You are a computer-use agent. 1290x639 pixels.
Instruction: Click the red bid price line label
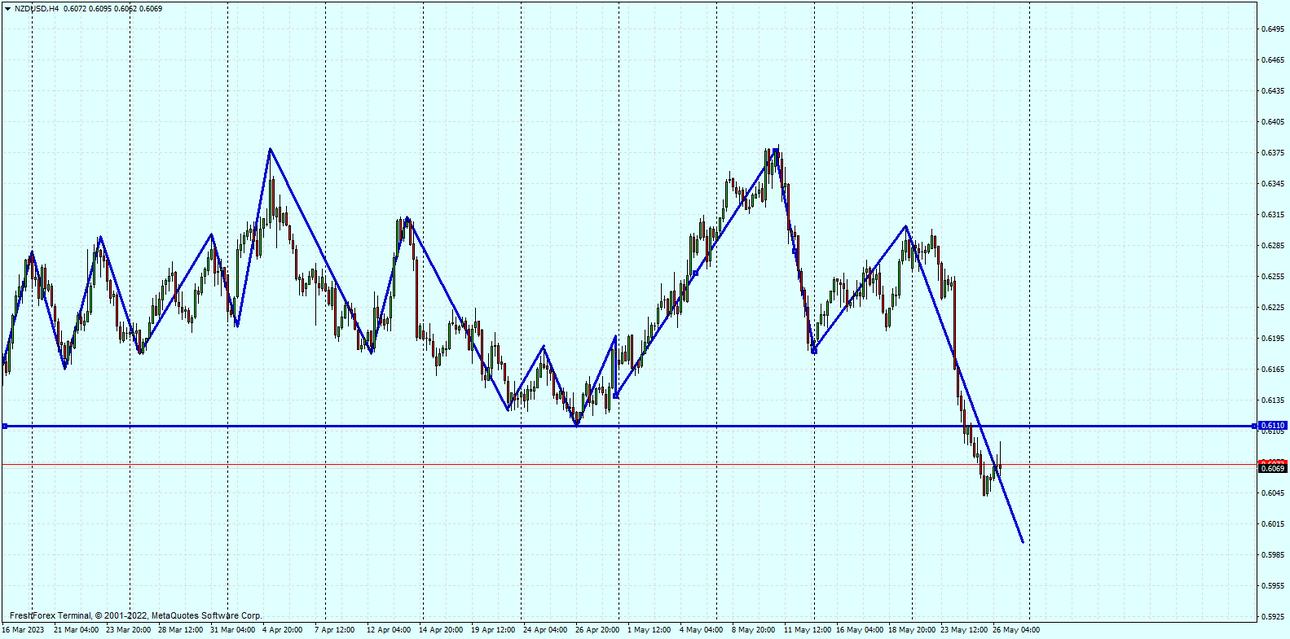click(1272, 462)
